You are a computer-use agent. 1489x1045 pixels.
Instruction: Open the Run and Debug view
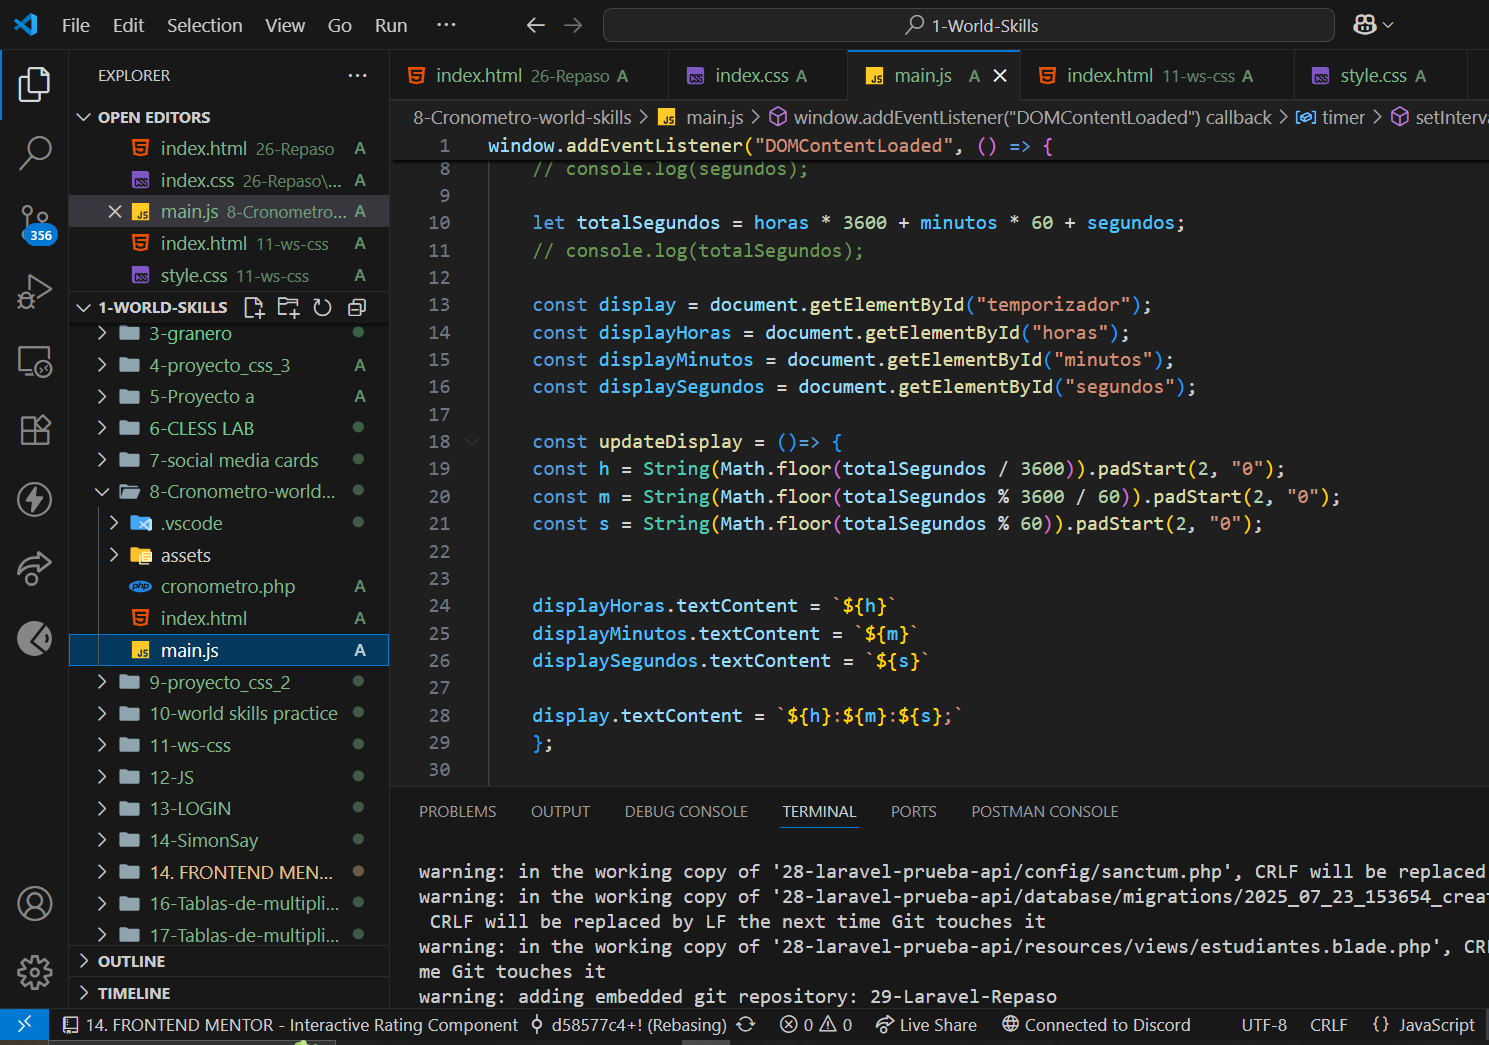35,292
